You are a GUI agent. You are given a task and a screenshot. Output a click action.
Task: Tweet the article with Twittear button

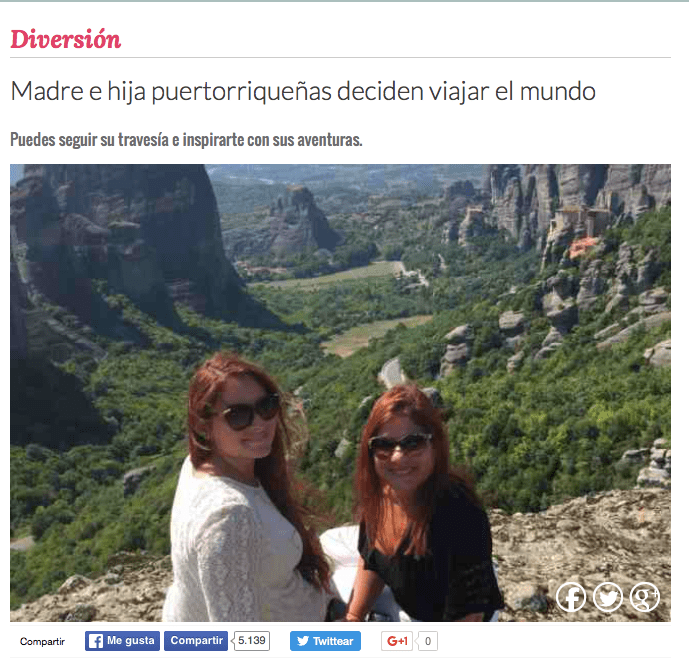tap(325, 641)
